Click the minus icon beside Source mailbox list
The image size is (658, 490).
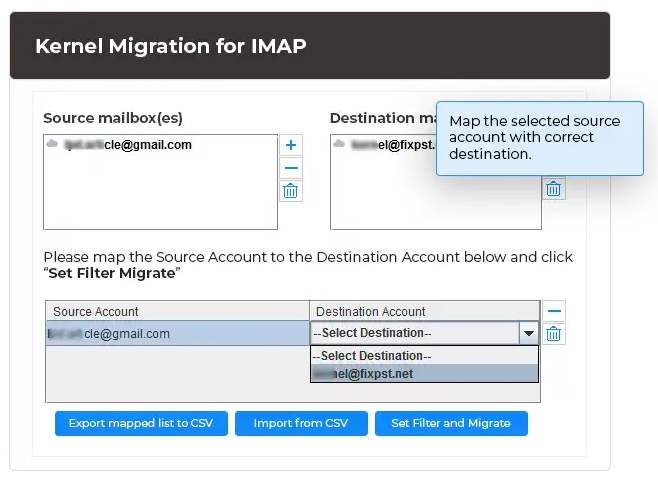[291, 168]
